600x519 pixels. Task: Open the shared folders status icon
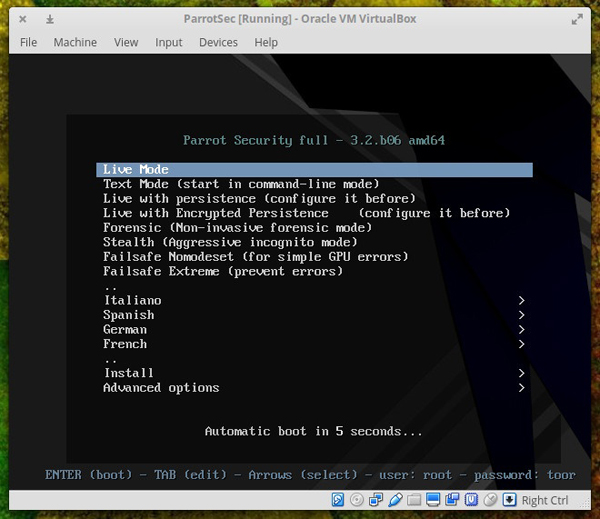pos(414,500)
